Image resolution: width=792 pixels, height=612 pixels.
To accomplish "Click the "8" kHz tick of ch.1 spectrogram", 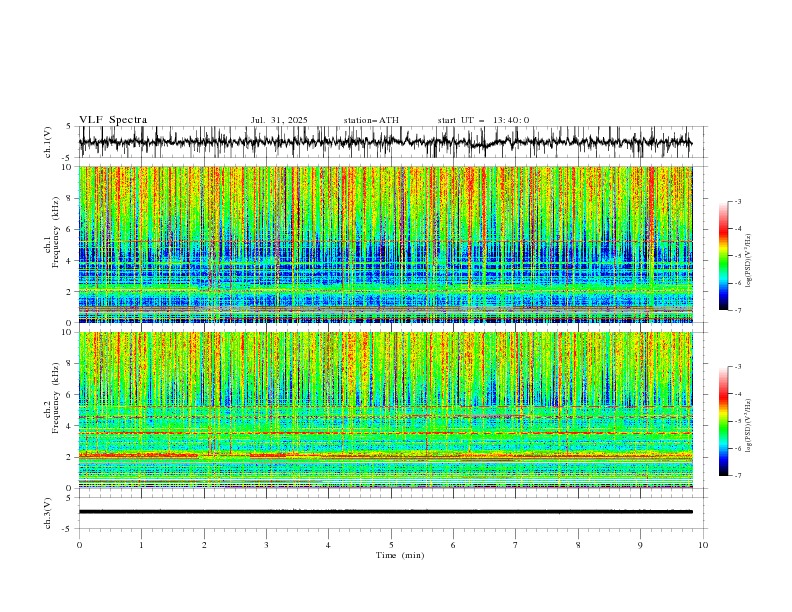I will click(69, 198).
